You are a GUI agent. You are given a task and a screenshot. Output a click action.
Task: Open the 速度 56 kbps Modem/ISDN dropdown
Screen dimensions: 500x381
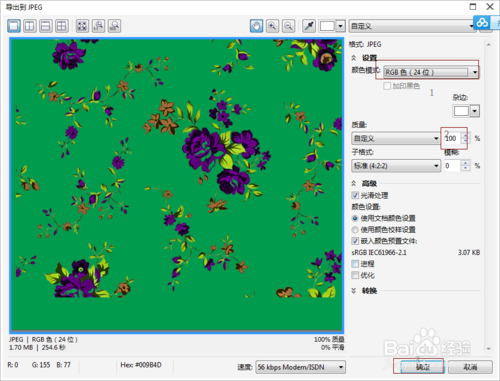point(301,367)
